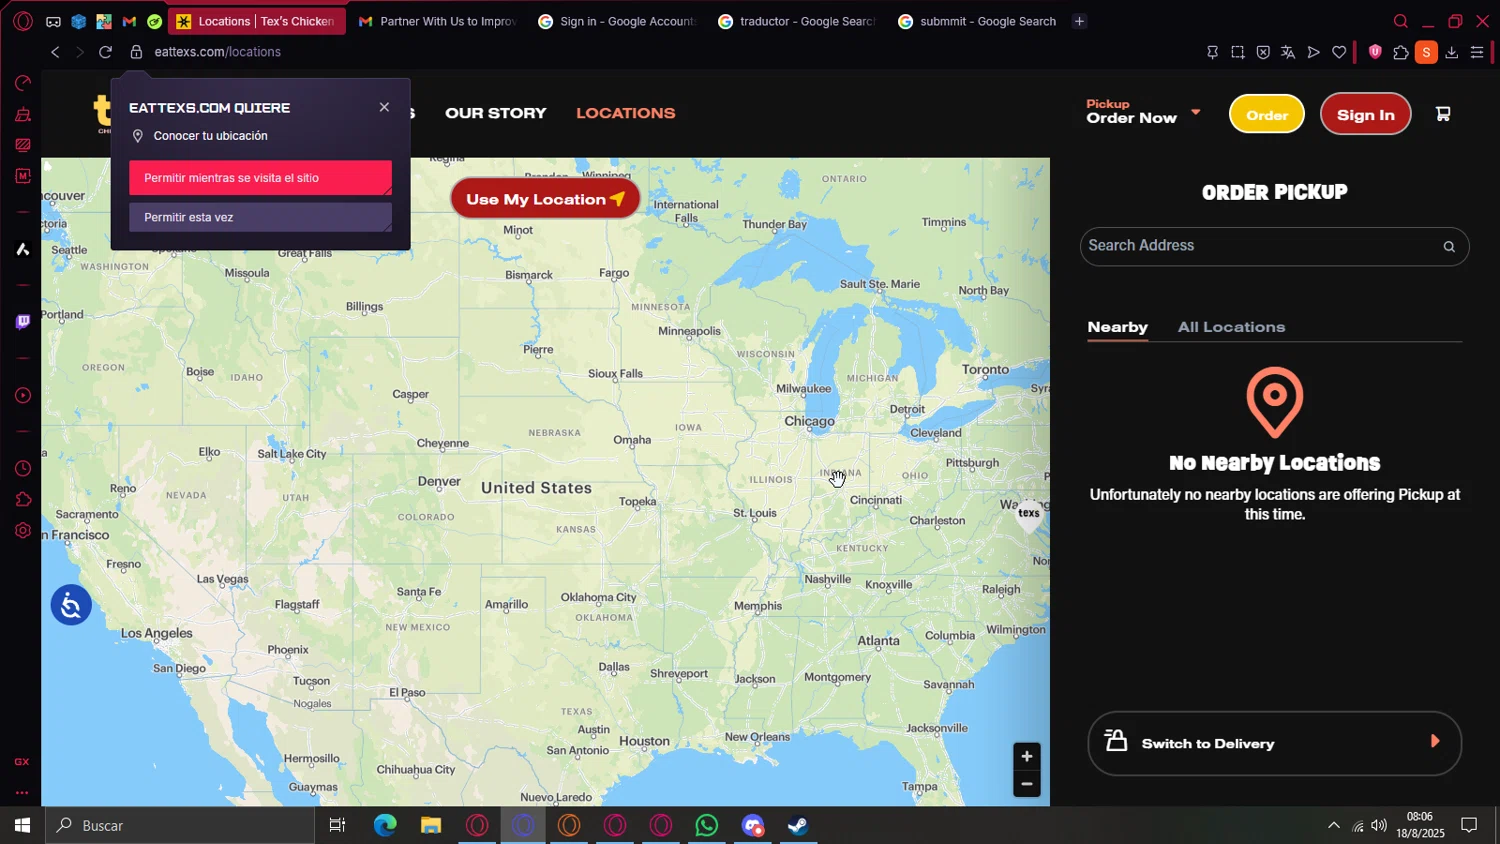Image resolution: width=1500 pixels, height=844 pixels.
Task: Choose Permitir esta vez option
Action: [260, 217]
